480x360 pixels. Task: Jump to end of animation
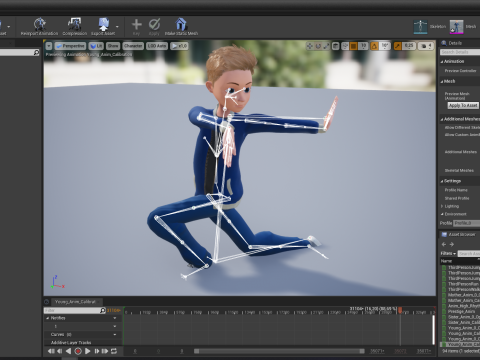coord(105,351)
